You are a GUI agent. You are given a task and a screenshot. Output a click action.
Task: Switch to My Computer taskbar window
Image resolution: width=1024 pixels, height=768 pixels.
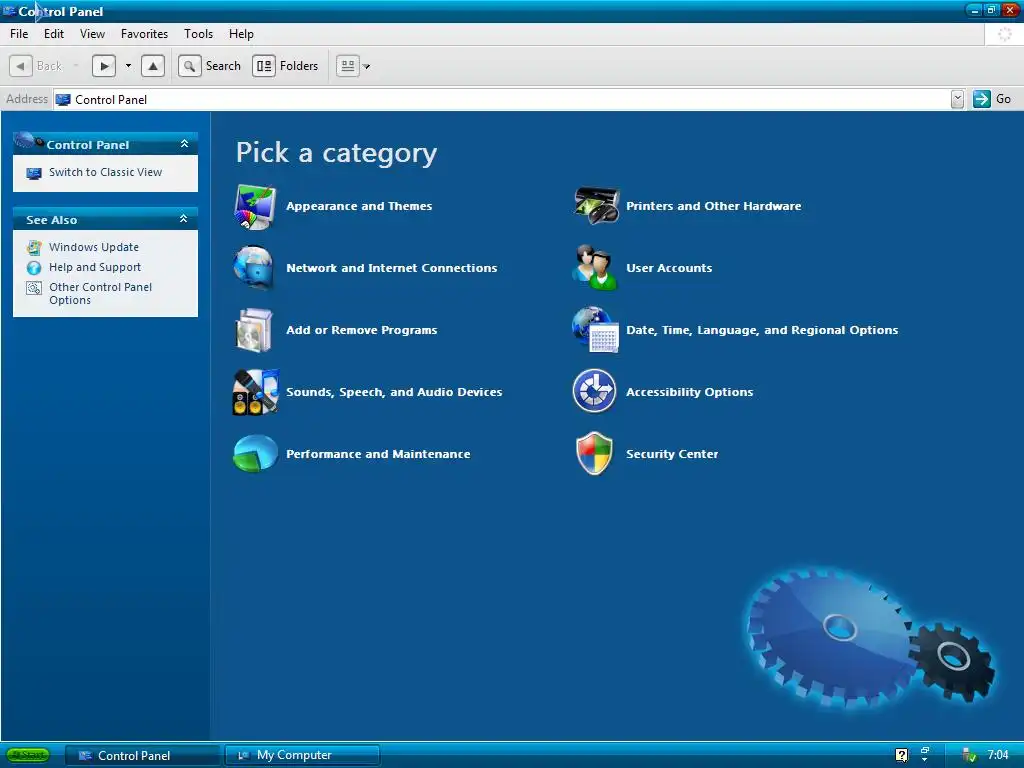pos(302,756)
